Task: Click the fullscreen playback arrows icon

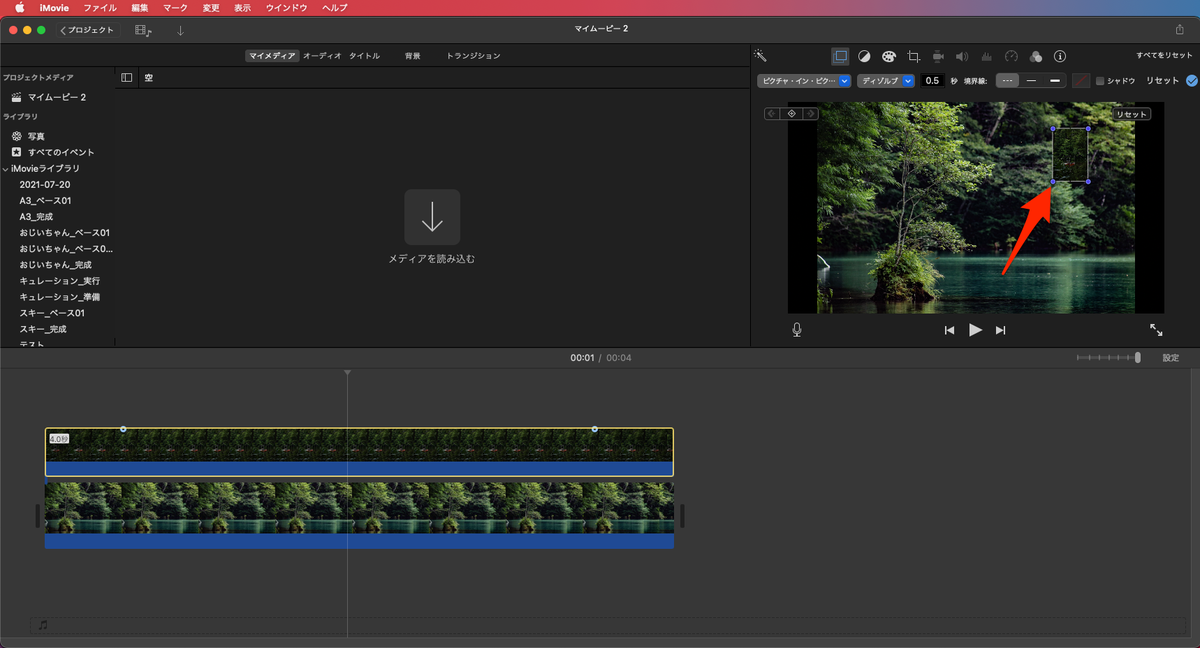Action: (1156, 329)
